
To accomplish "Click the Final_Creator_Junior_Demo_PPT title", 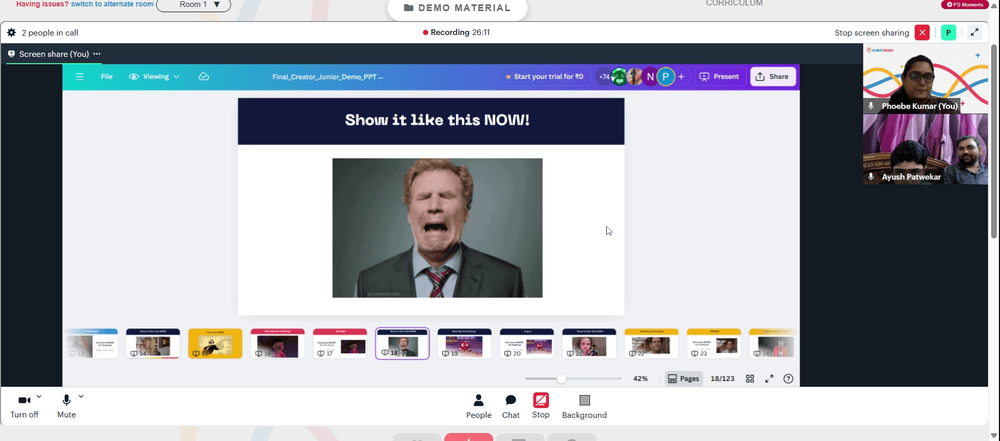I will [x=328, y=77].
